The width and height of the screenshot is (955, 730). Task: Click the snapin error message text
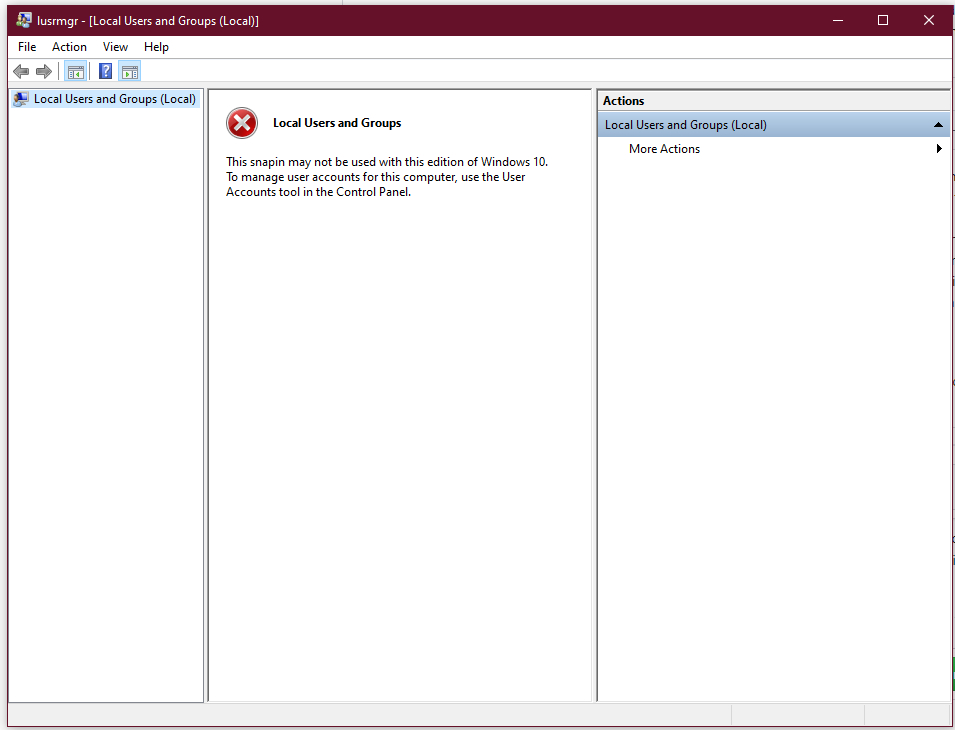387,177
